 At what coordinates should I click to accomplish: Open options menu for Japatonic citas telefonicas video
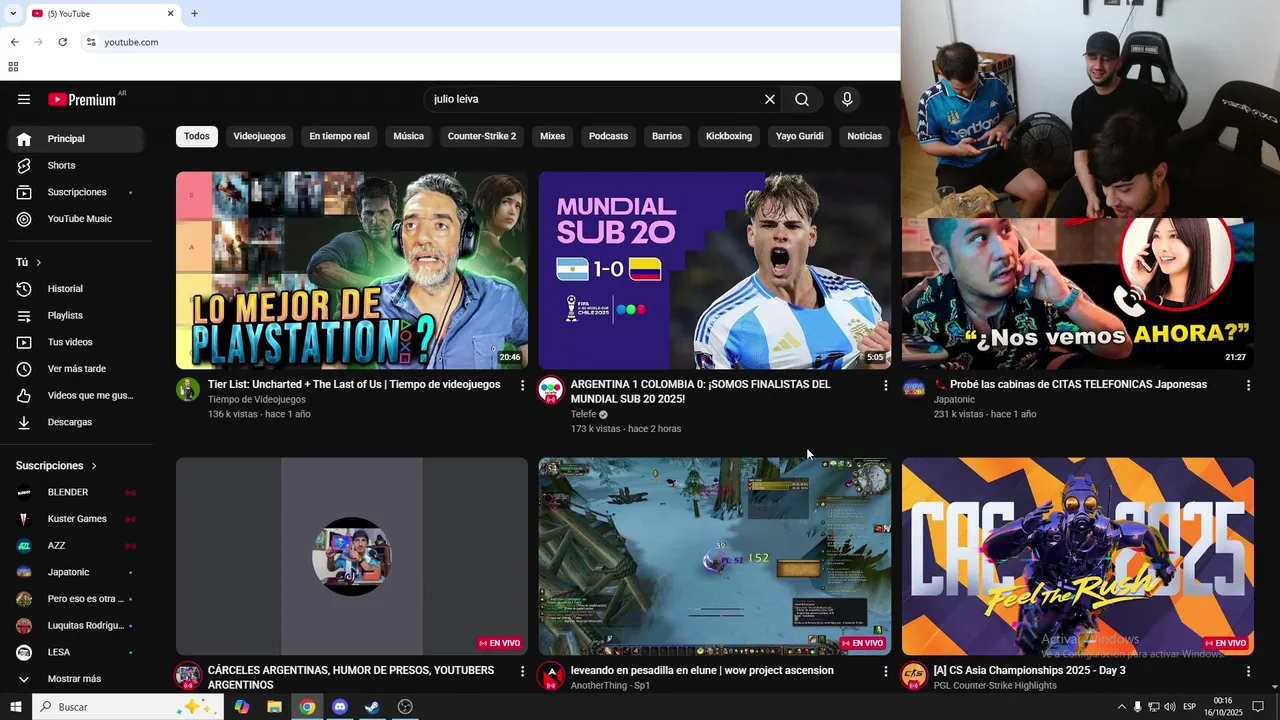1248,385
